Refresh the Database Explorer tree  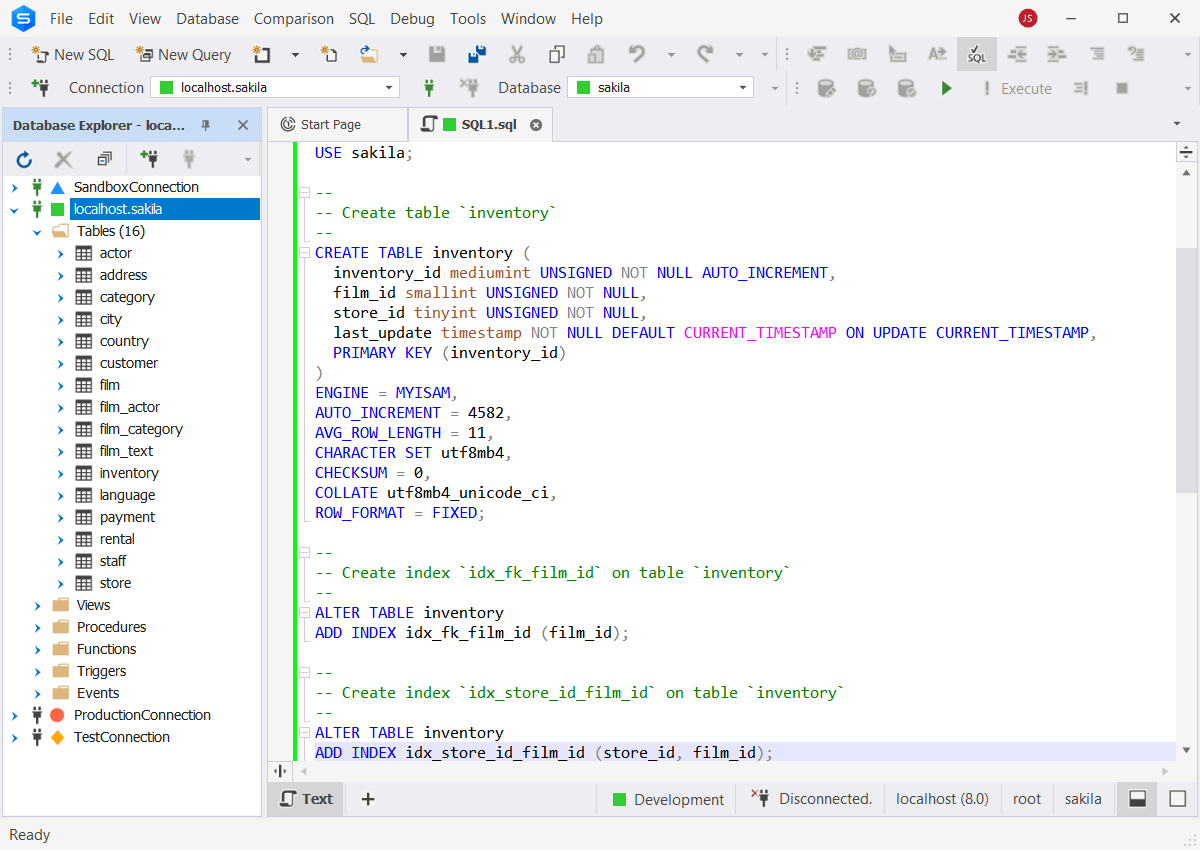pos(25,159)
